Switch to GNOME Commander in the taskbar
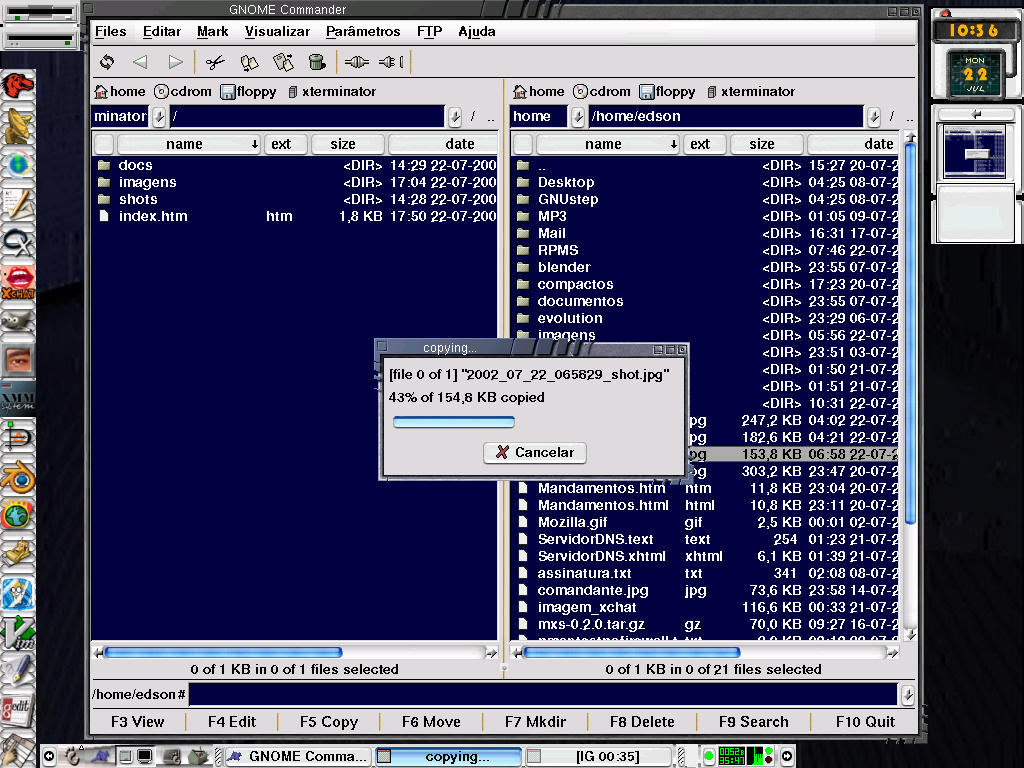 298,756
